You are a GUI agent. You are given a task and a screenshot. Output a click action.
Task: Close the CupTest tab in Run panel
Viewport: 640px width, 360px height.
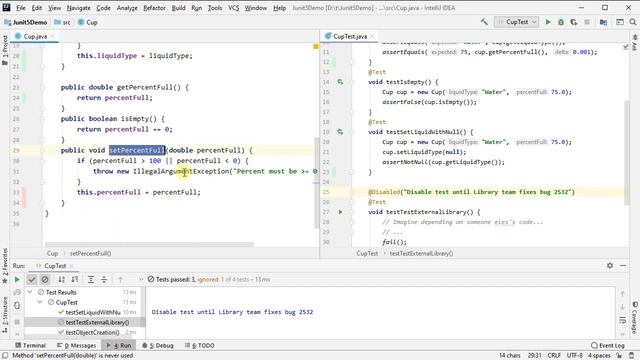pyautogui.click(x=71, y=266)
